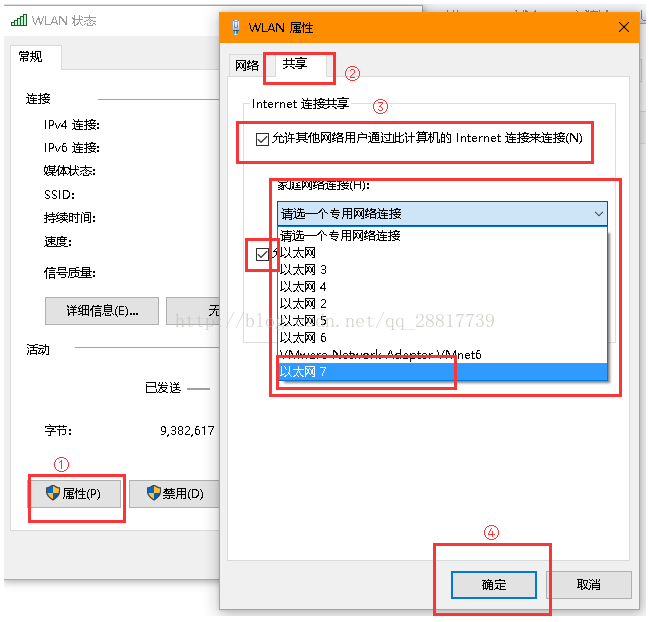
Task: Switch to the 共享 tab
Action: tap(294, 64)
